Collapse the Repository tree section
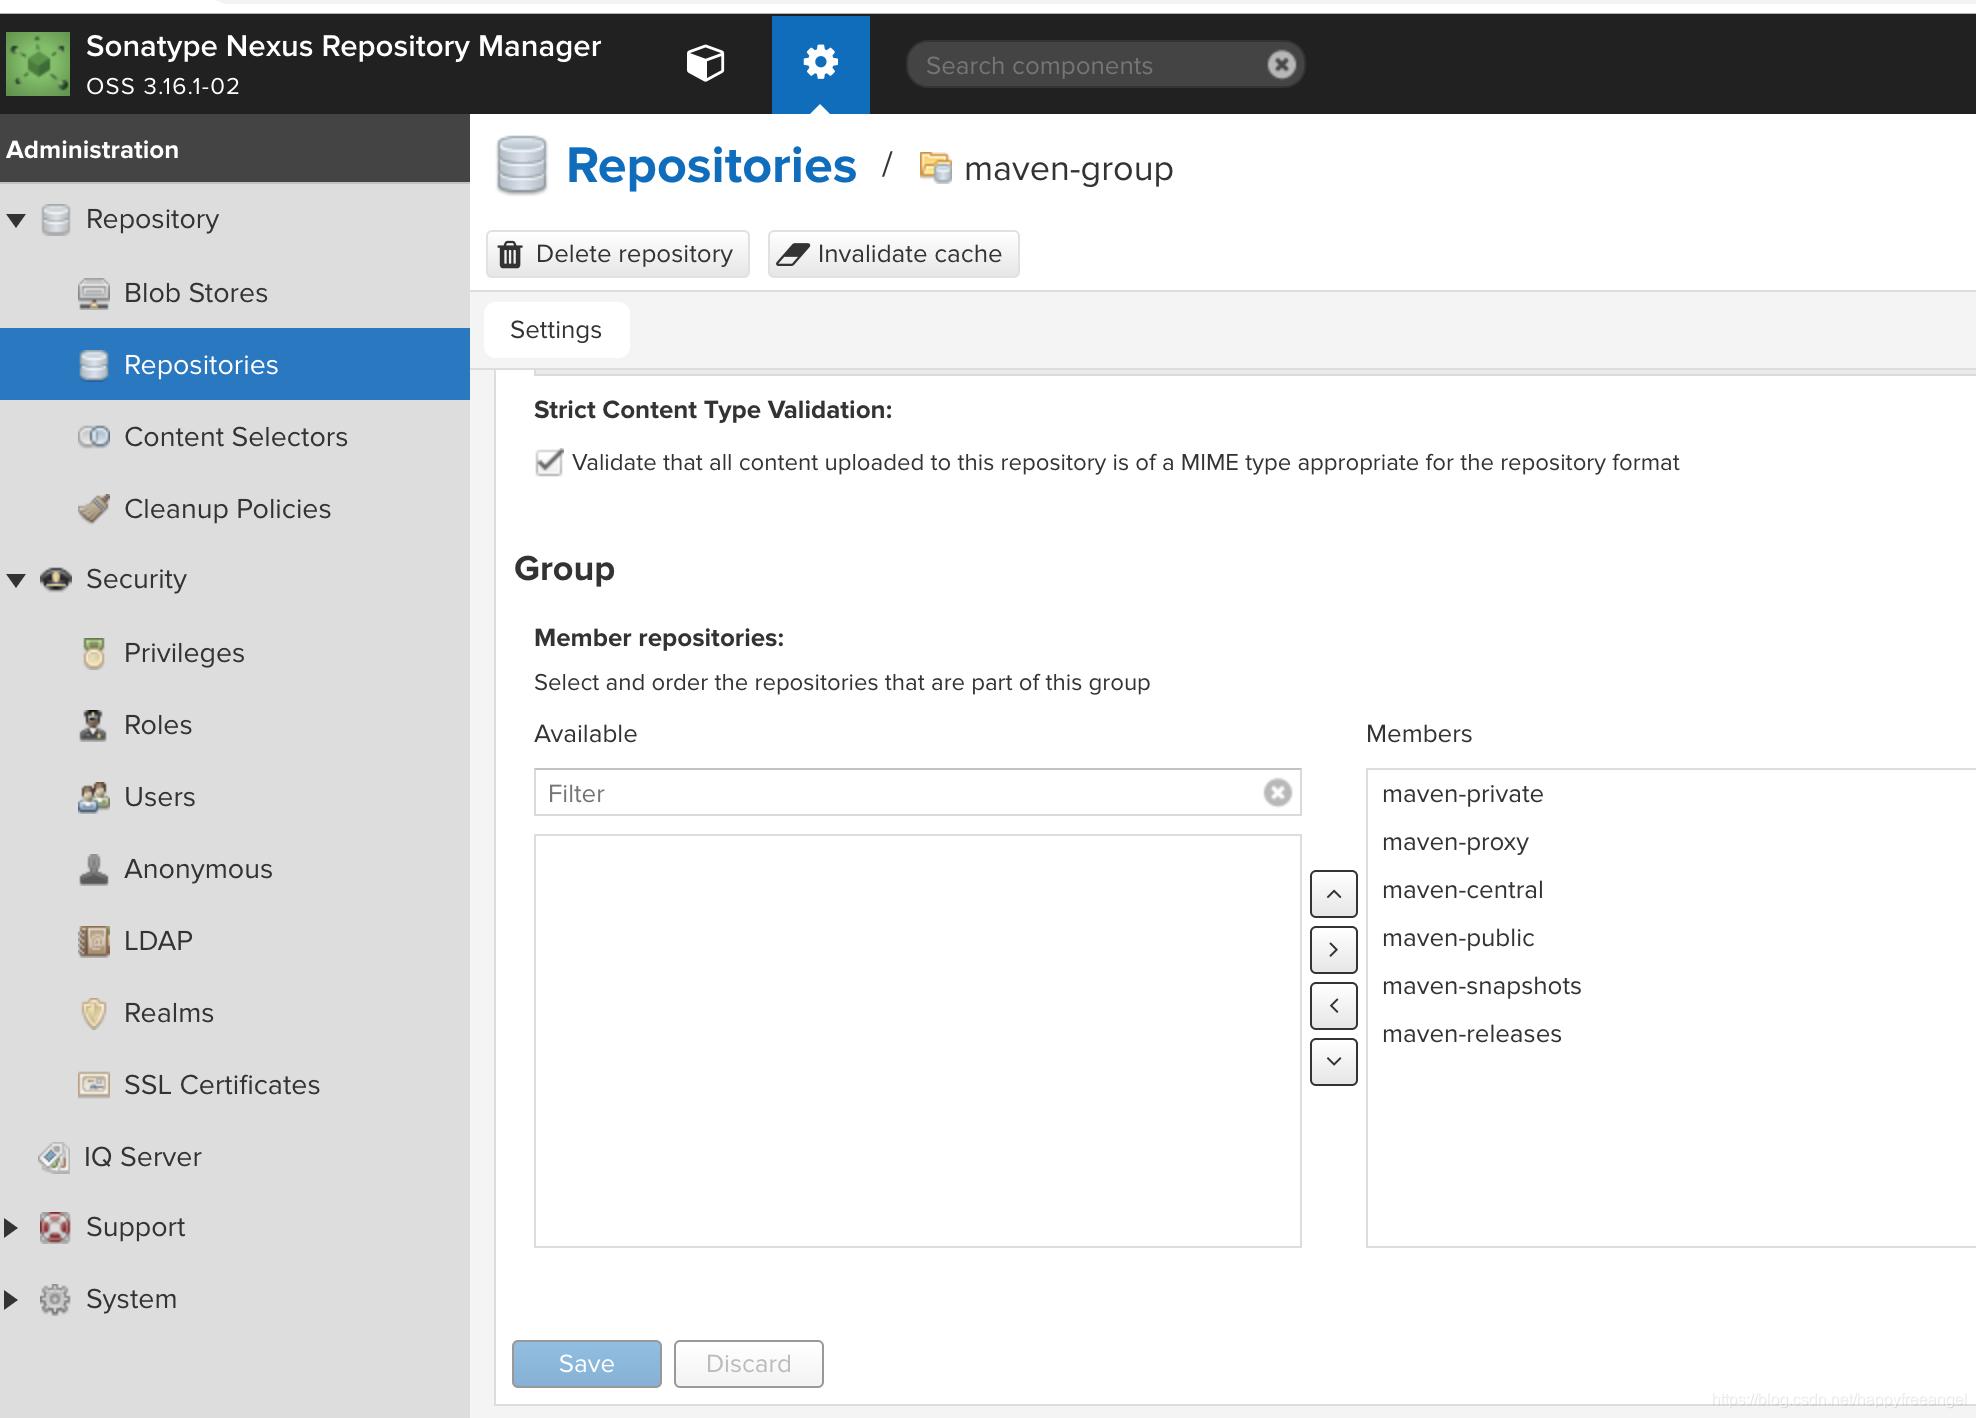The image size is (1976, 1418). click(16, 220)
